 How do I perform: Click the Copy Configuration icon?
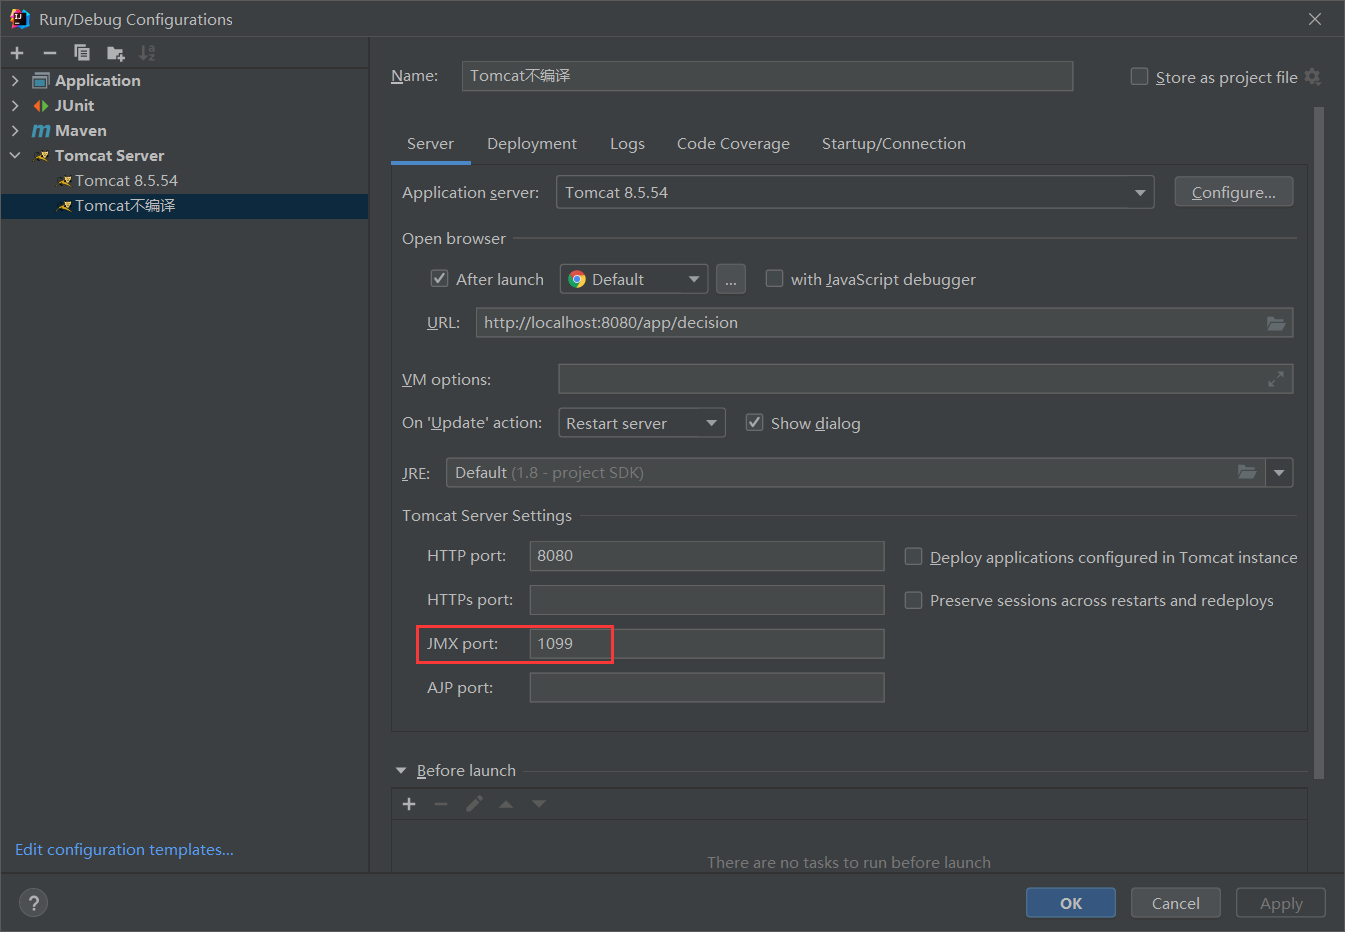82,53
